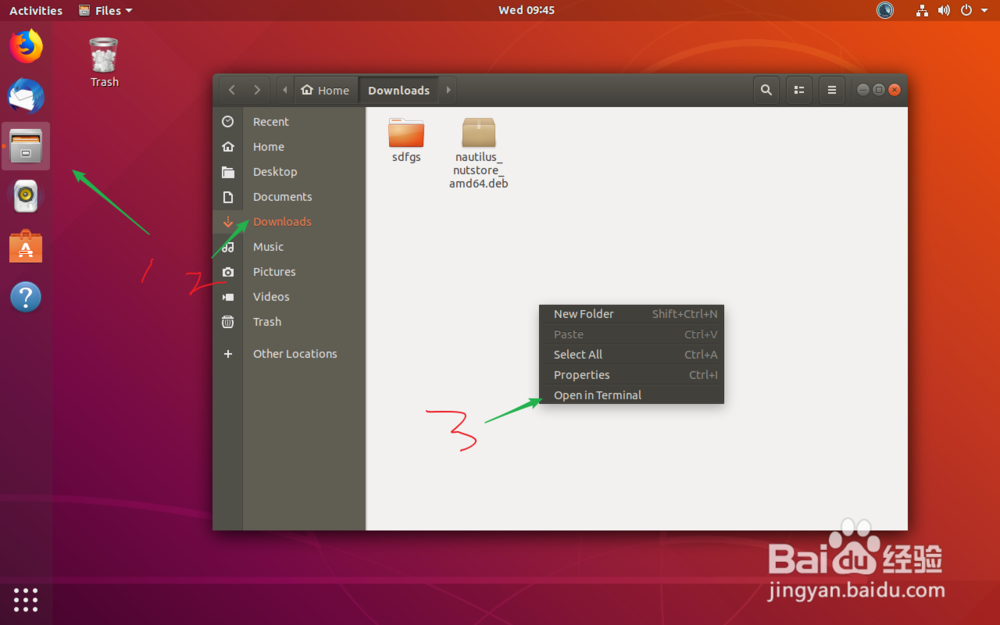The height and width of the screenshot is (625, 1000).
Task: Click the Home house sidebar icon
Action: 228,147
